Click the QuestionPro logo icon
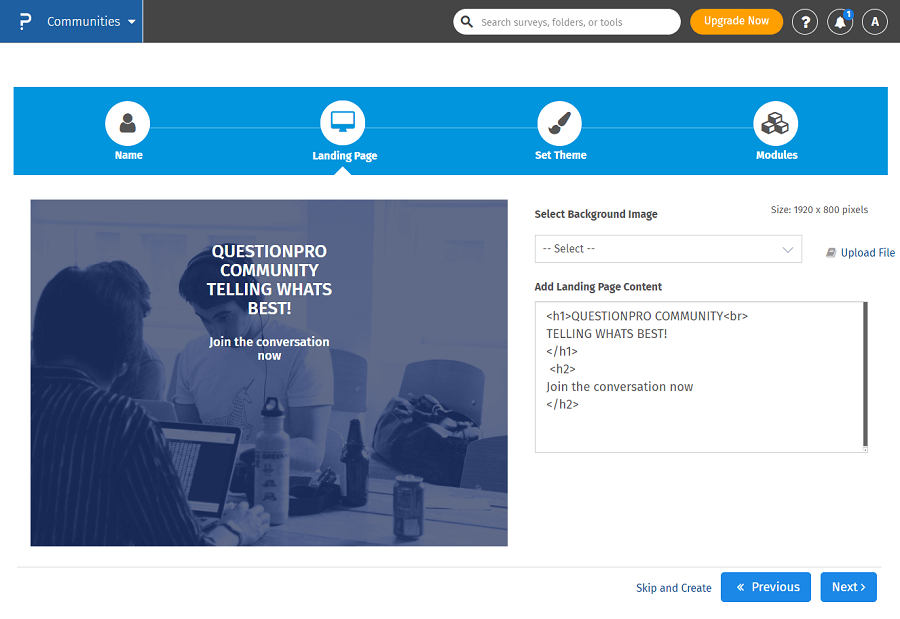Viewport: 900px width, 619px height. click(25, 21)
